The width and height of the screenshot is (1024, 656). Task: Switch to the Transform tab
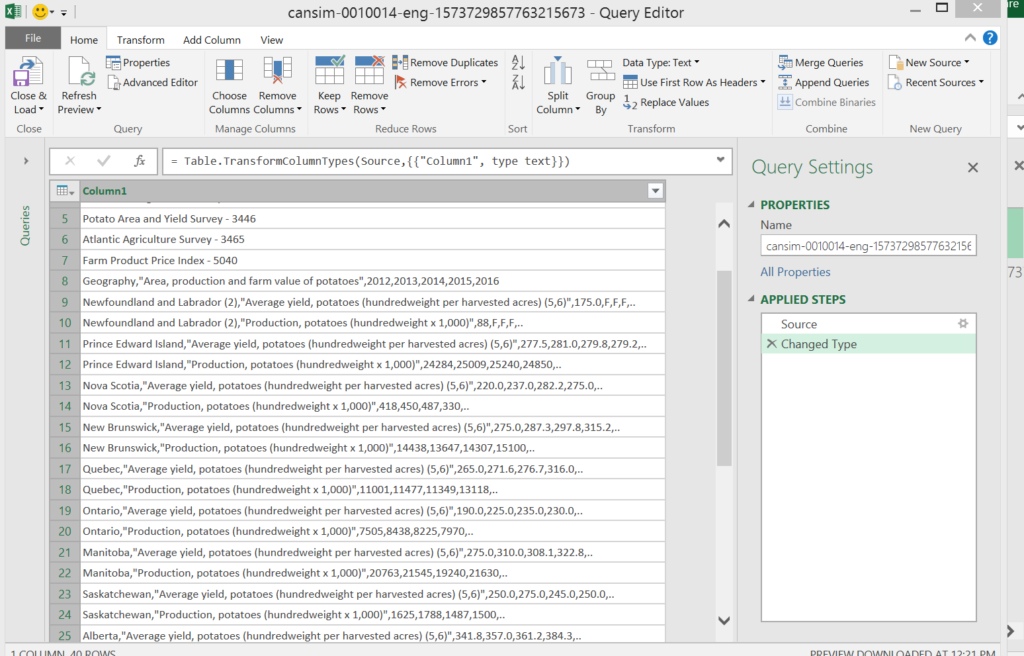(x=140, y=40)
